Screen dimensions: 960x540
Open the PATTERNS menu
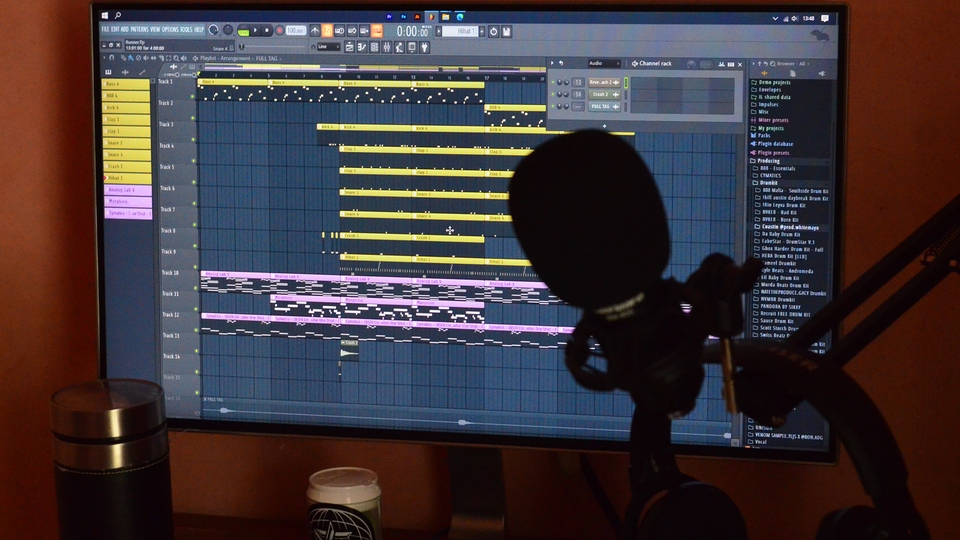click(x=140, y=29)
